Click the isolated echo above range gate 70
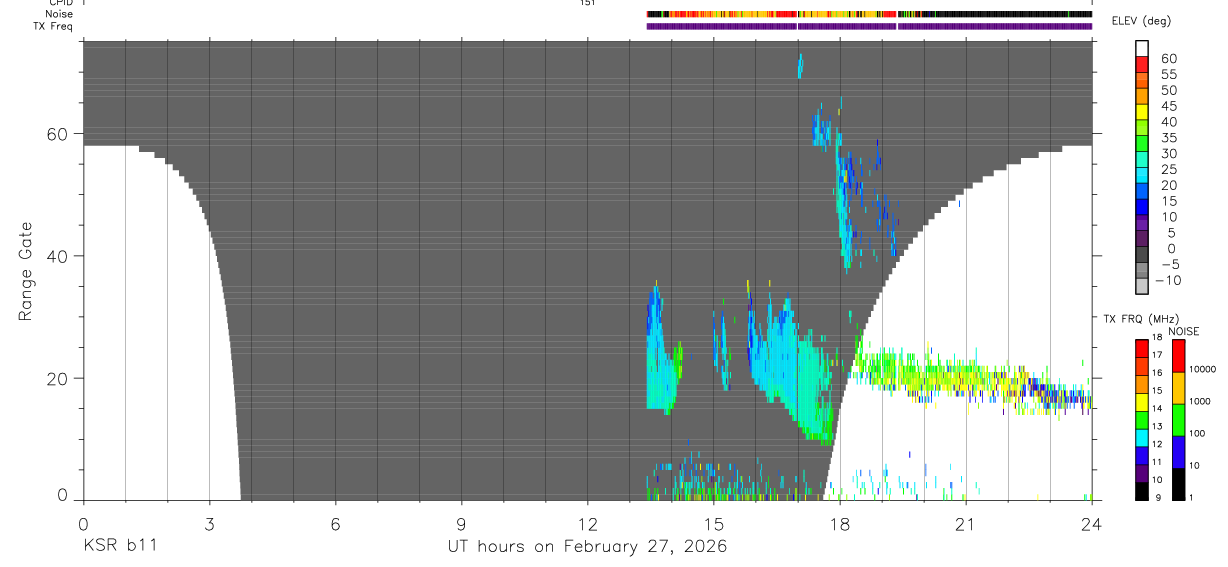Screen dimensions: 1228x567 (800, 66)
